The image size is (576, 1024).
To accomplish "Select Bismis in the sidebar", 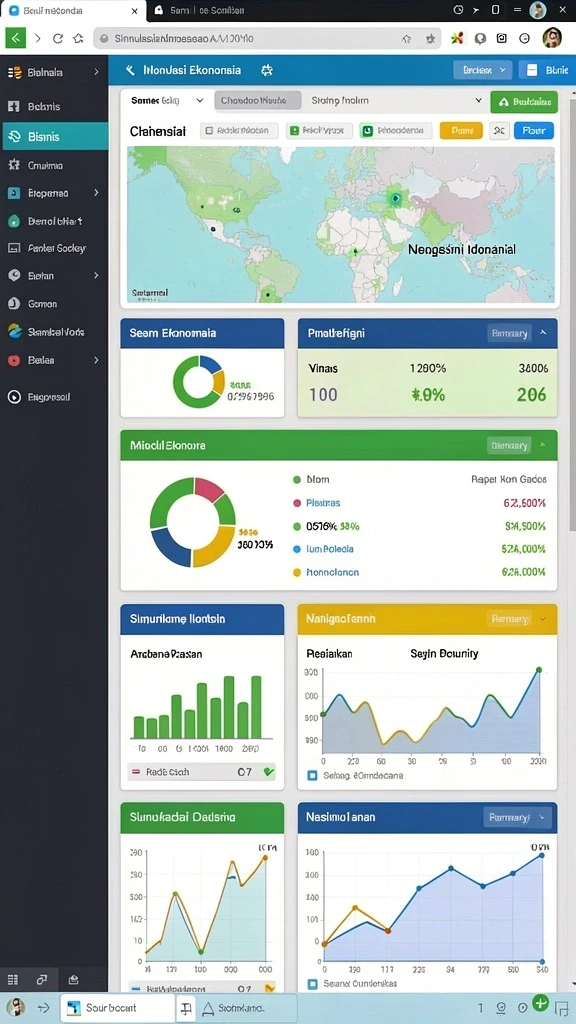I will (55, 136).
